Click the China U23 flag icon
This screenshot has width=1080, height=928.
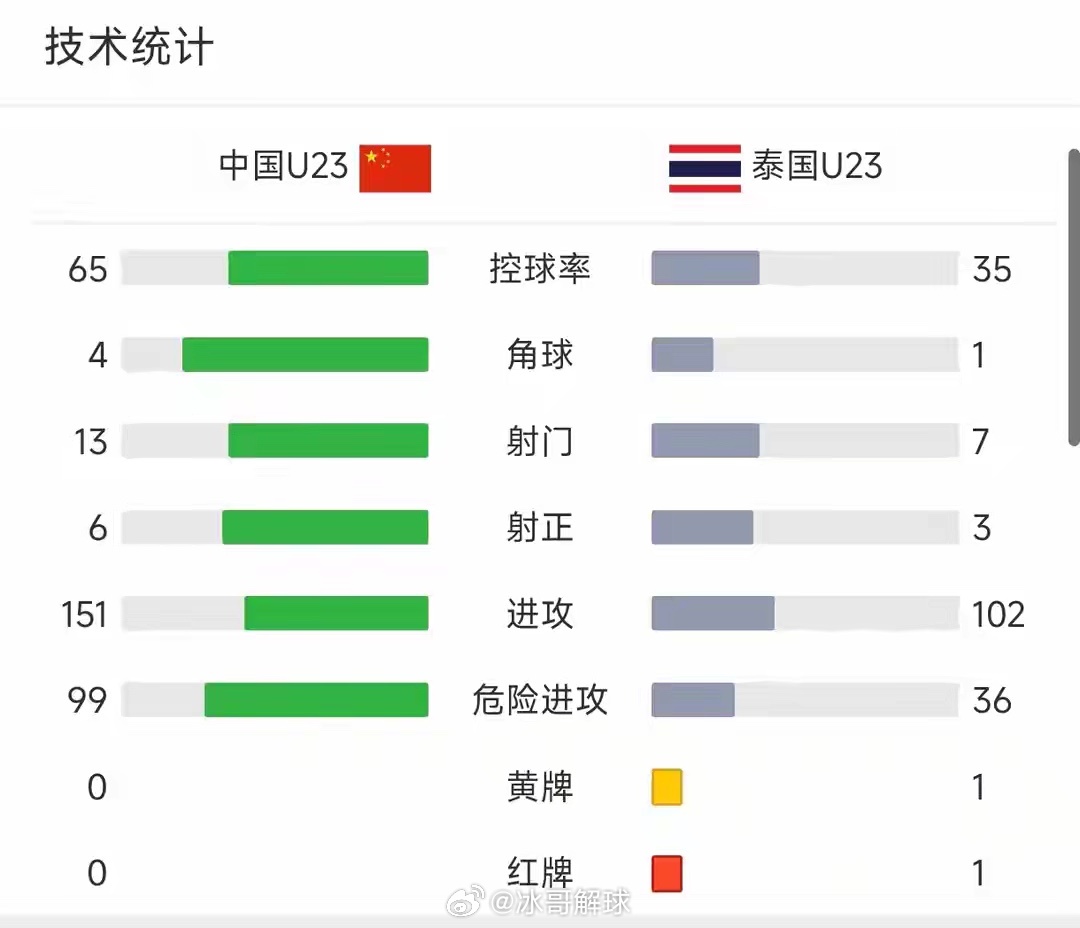coord(394,167)
